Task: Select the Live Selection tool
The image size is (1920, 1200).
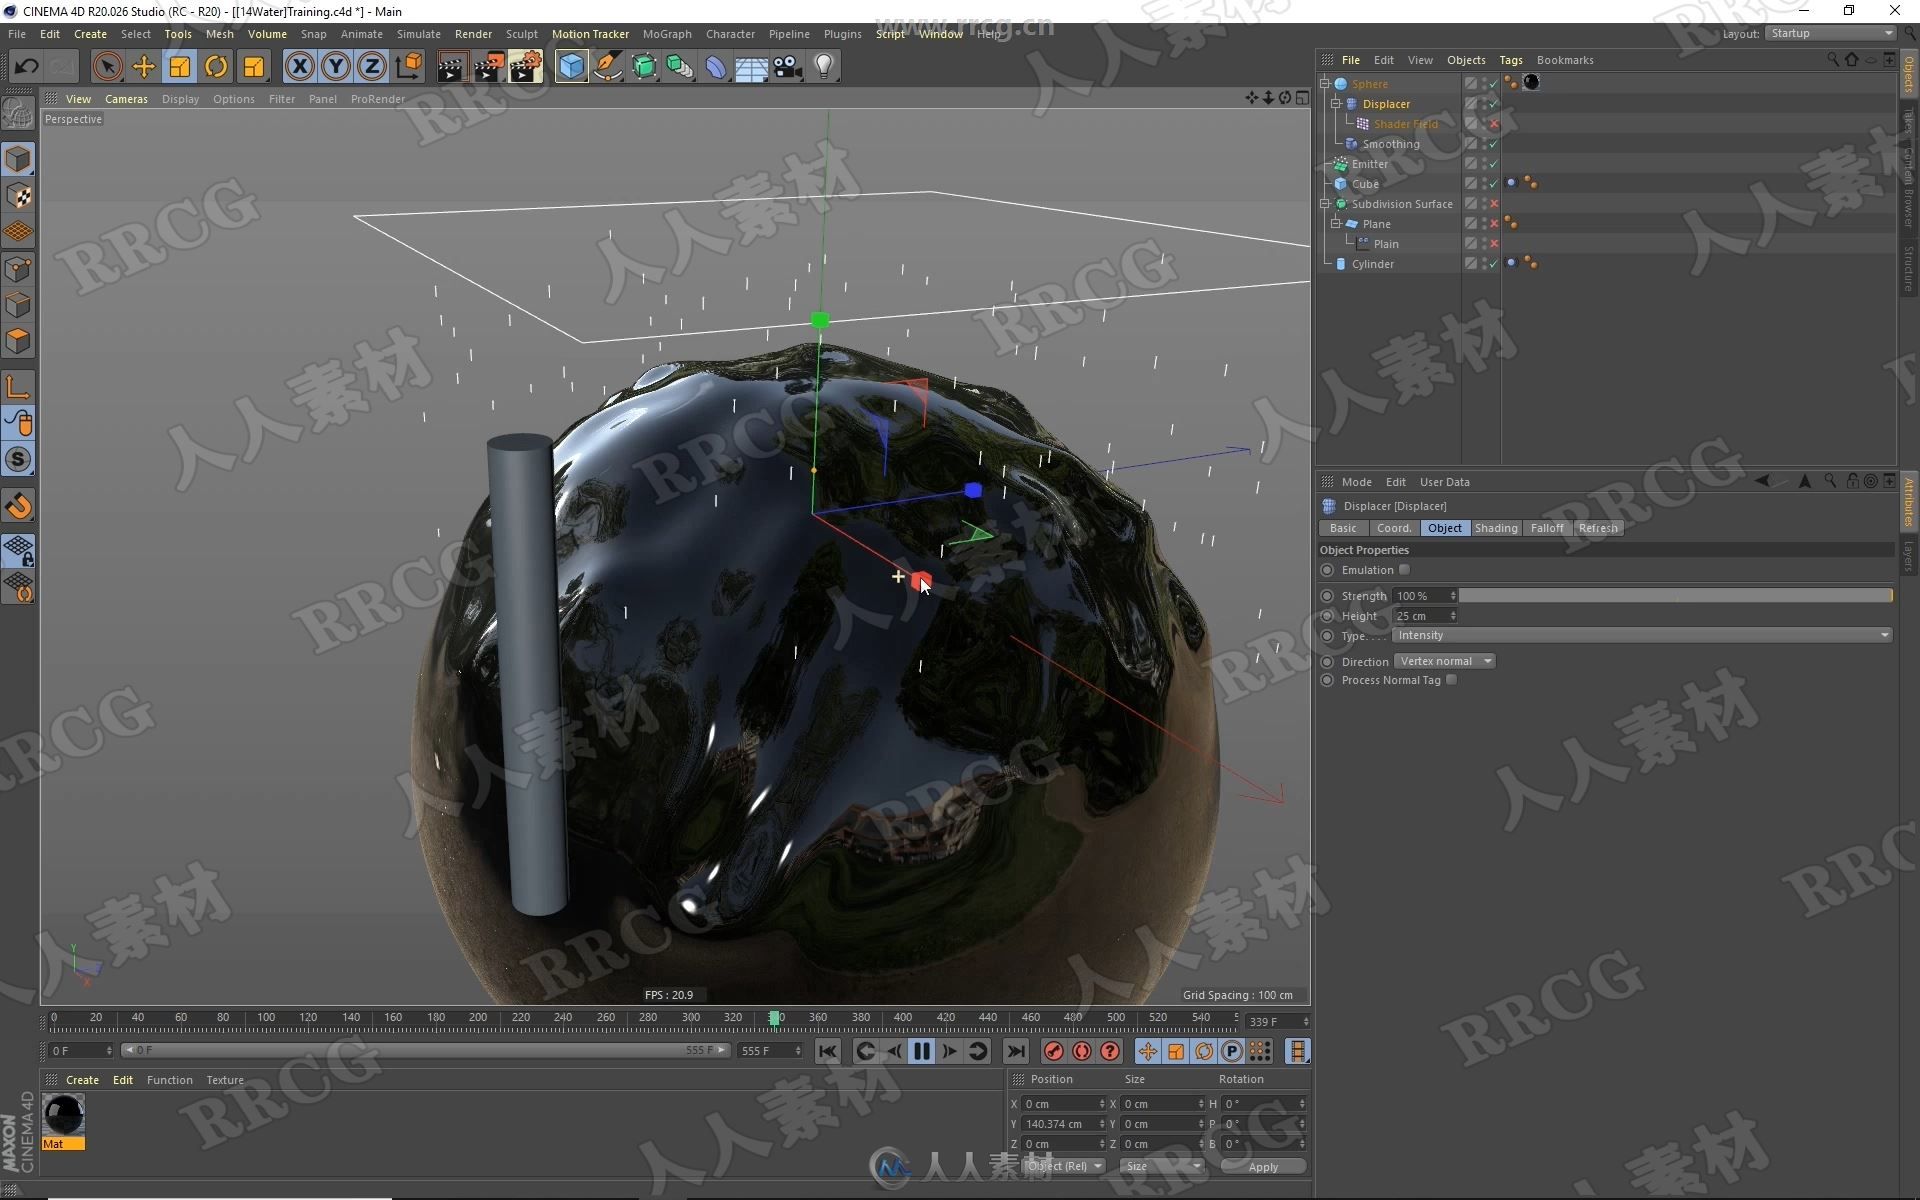Action: point(107,67)
